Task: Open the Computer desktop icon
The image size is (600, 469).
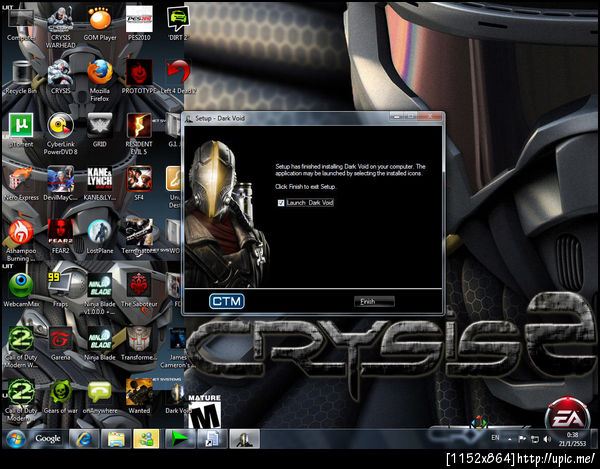Action: click(x=21, y=24)
